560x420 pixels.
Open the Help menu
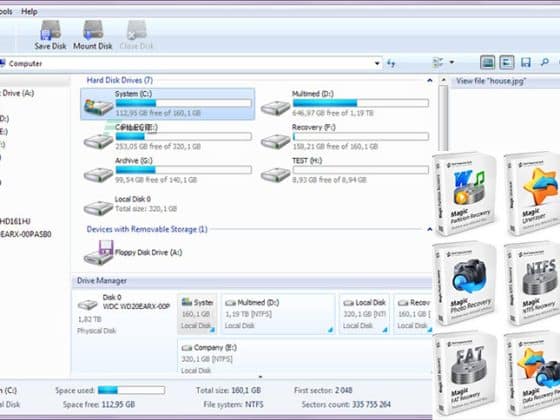[29, 11]
